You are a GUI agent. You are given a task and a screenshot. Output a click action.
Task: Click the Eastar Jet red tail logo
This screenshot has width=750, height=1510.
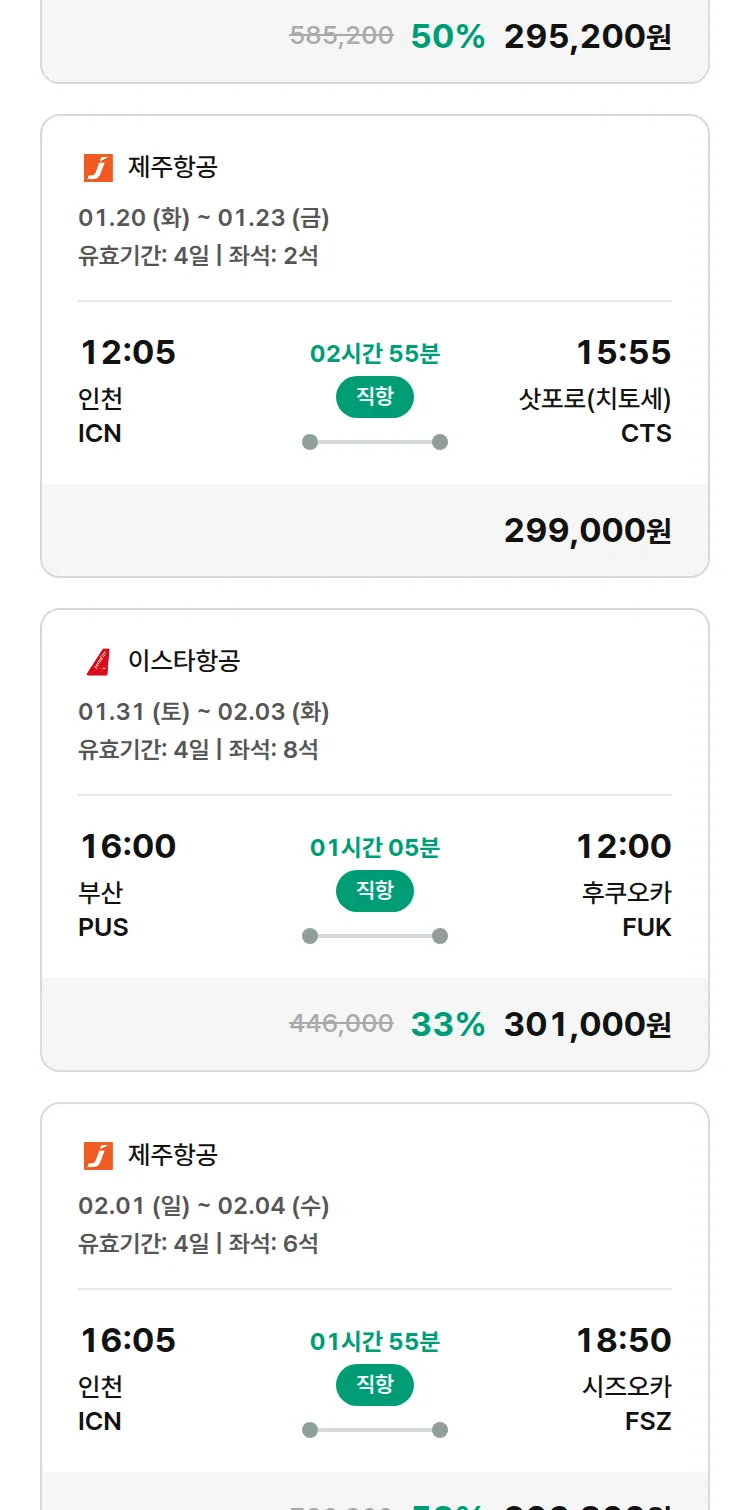coord(98,661)
